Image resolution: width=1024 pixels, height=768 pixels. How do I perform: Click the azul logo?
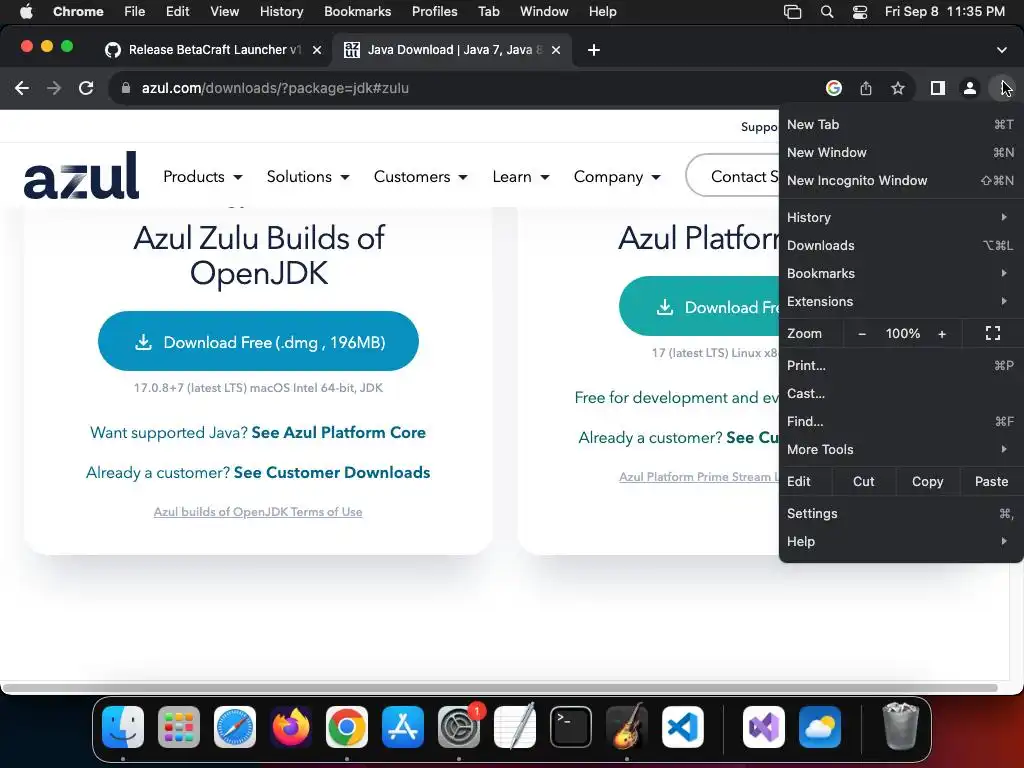pos(81,175)
